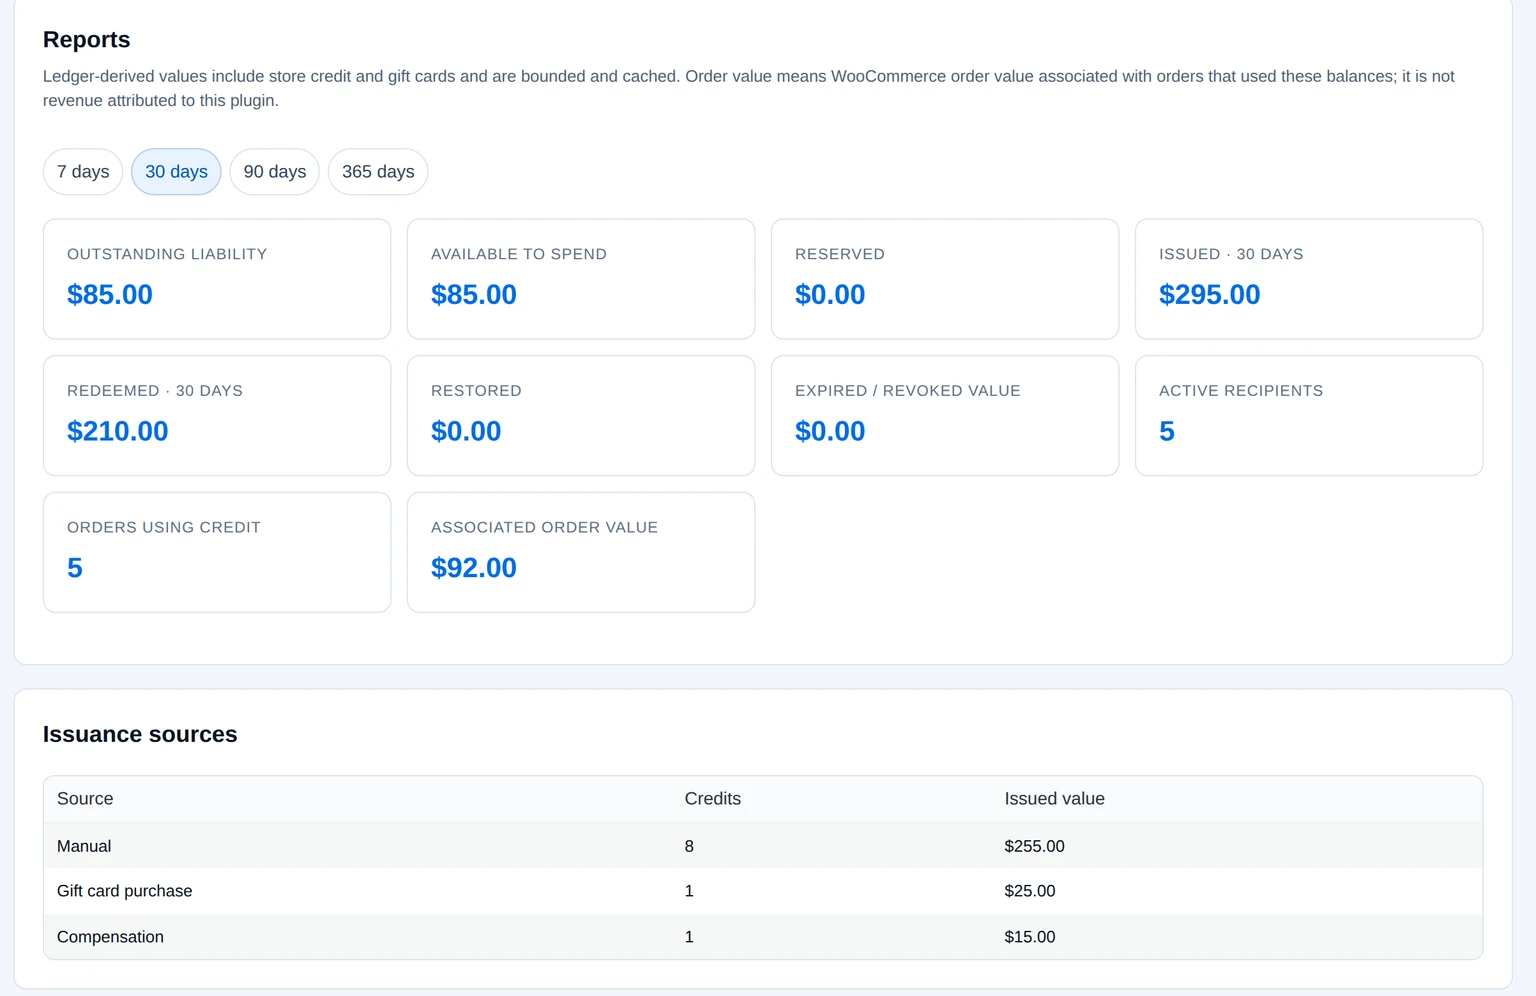The height and width of the screenshot is (996, 1536).
Task: Select the Manual source row label
Action: point(84,846)
